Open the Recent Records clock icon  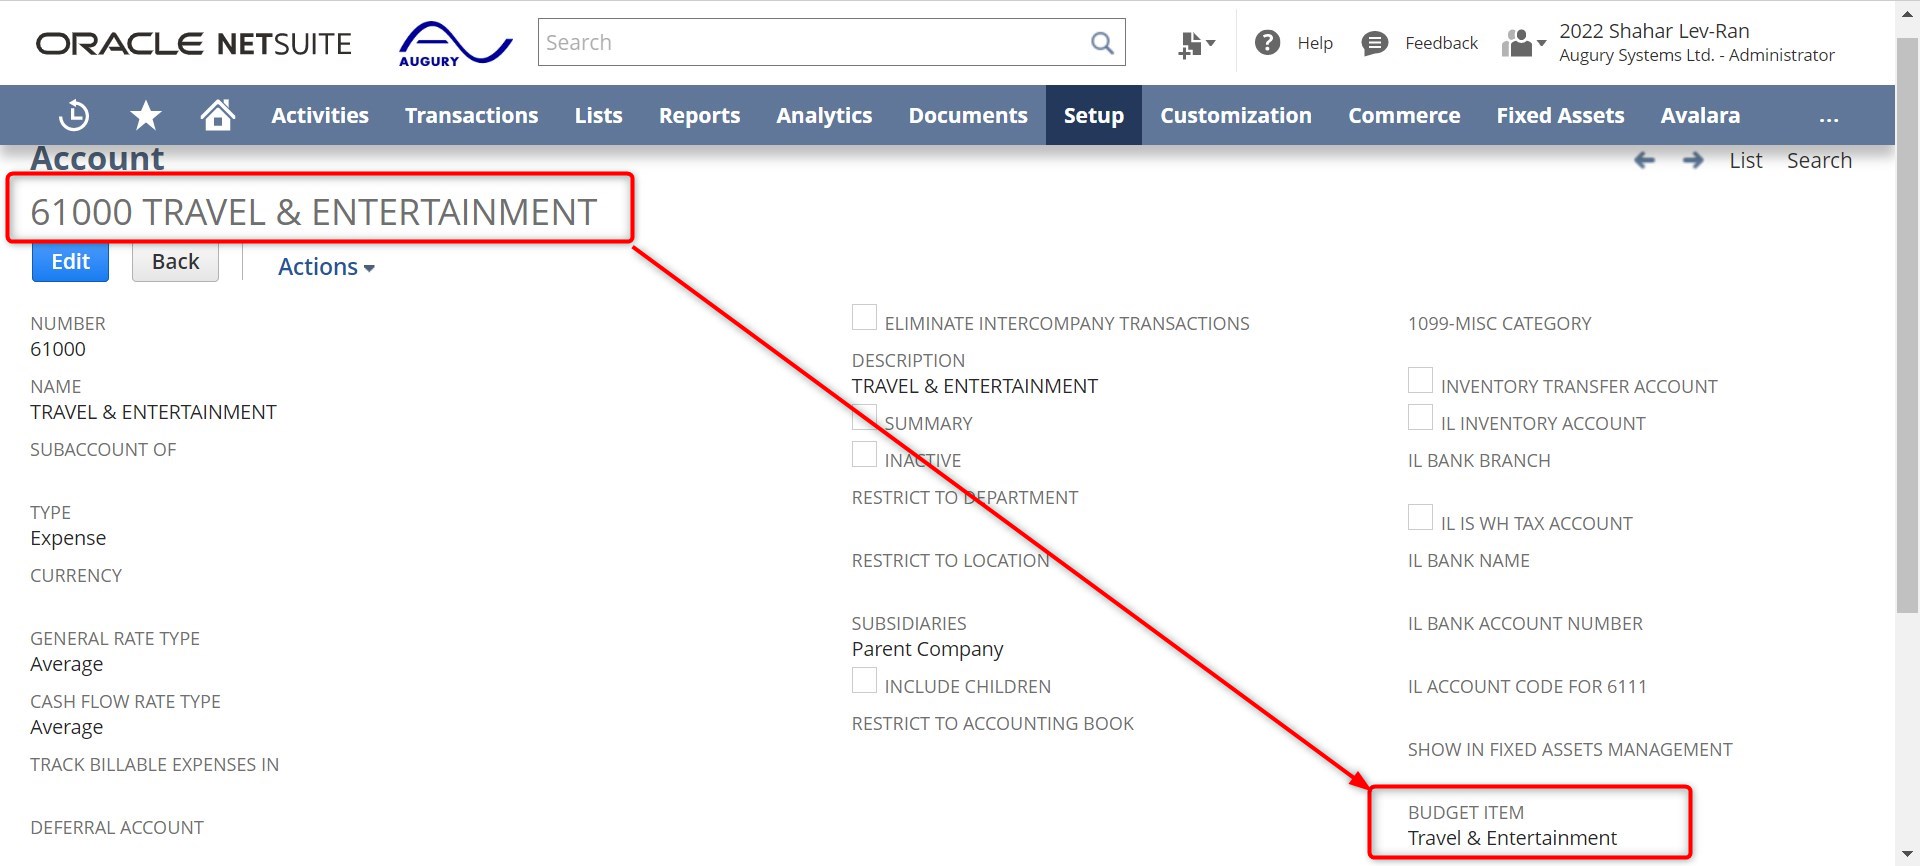coord(74,116)
